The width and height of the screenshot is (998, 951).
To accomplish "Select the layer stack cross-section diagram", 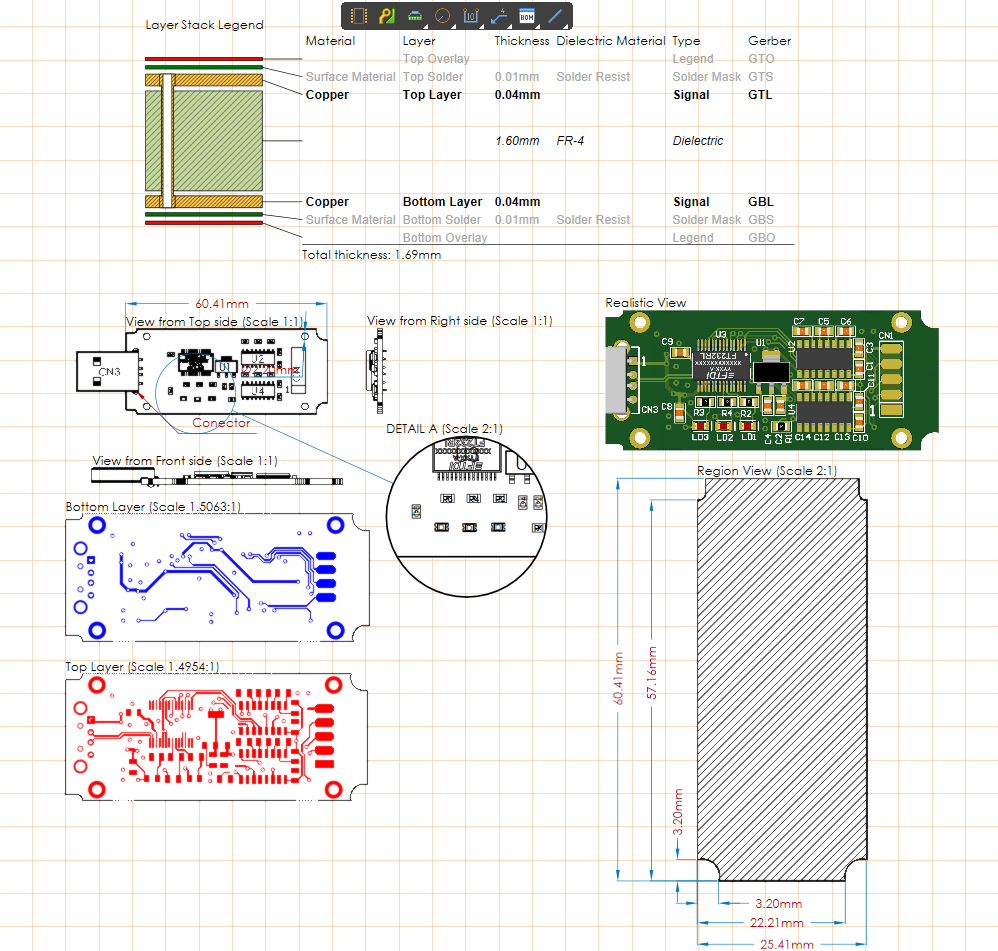I will coord(204,141).
